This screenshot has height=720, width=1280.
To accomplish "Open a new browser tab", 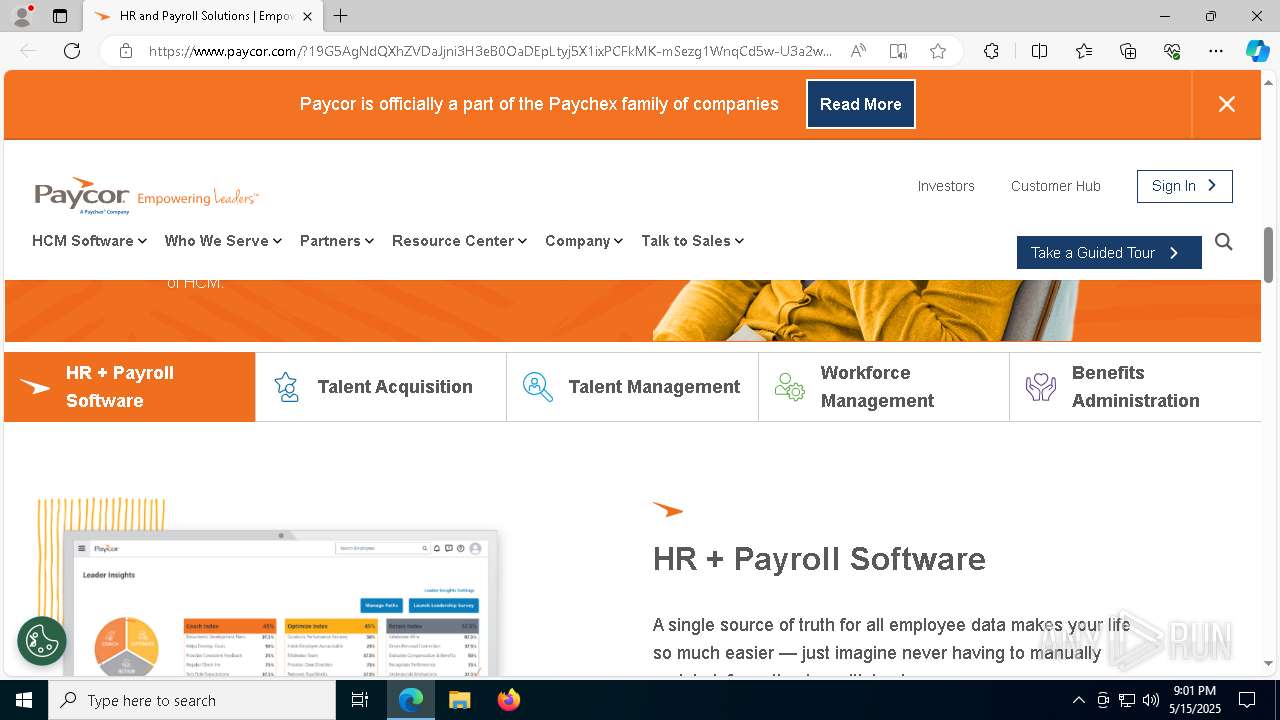I will click(x=341, y=16).
